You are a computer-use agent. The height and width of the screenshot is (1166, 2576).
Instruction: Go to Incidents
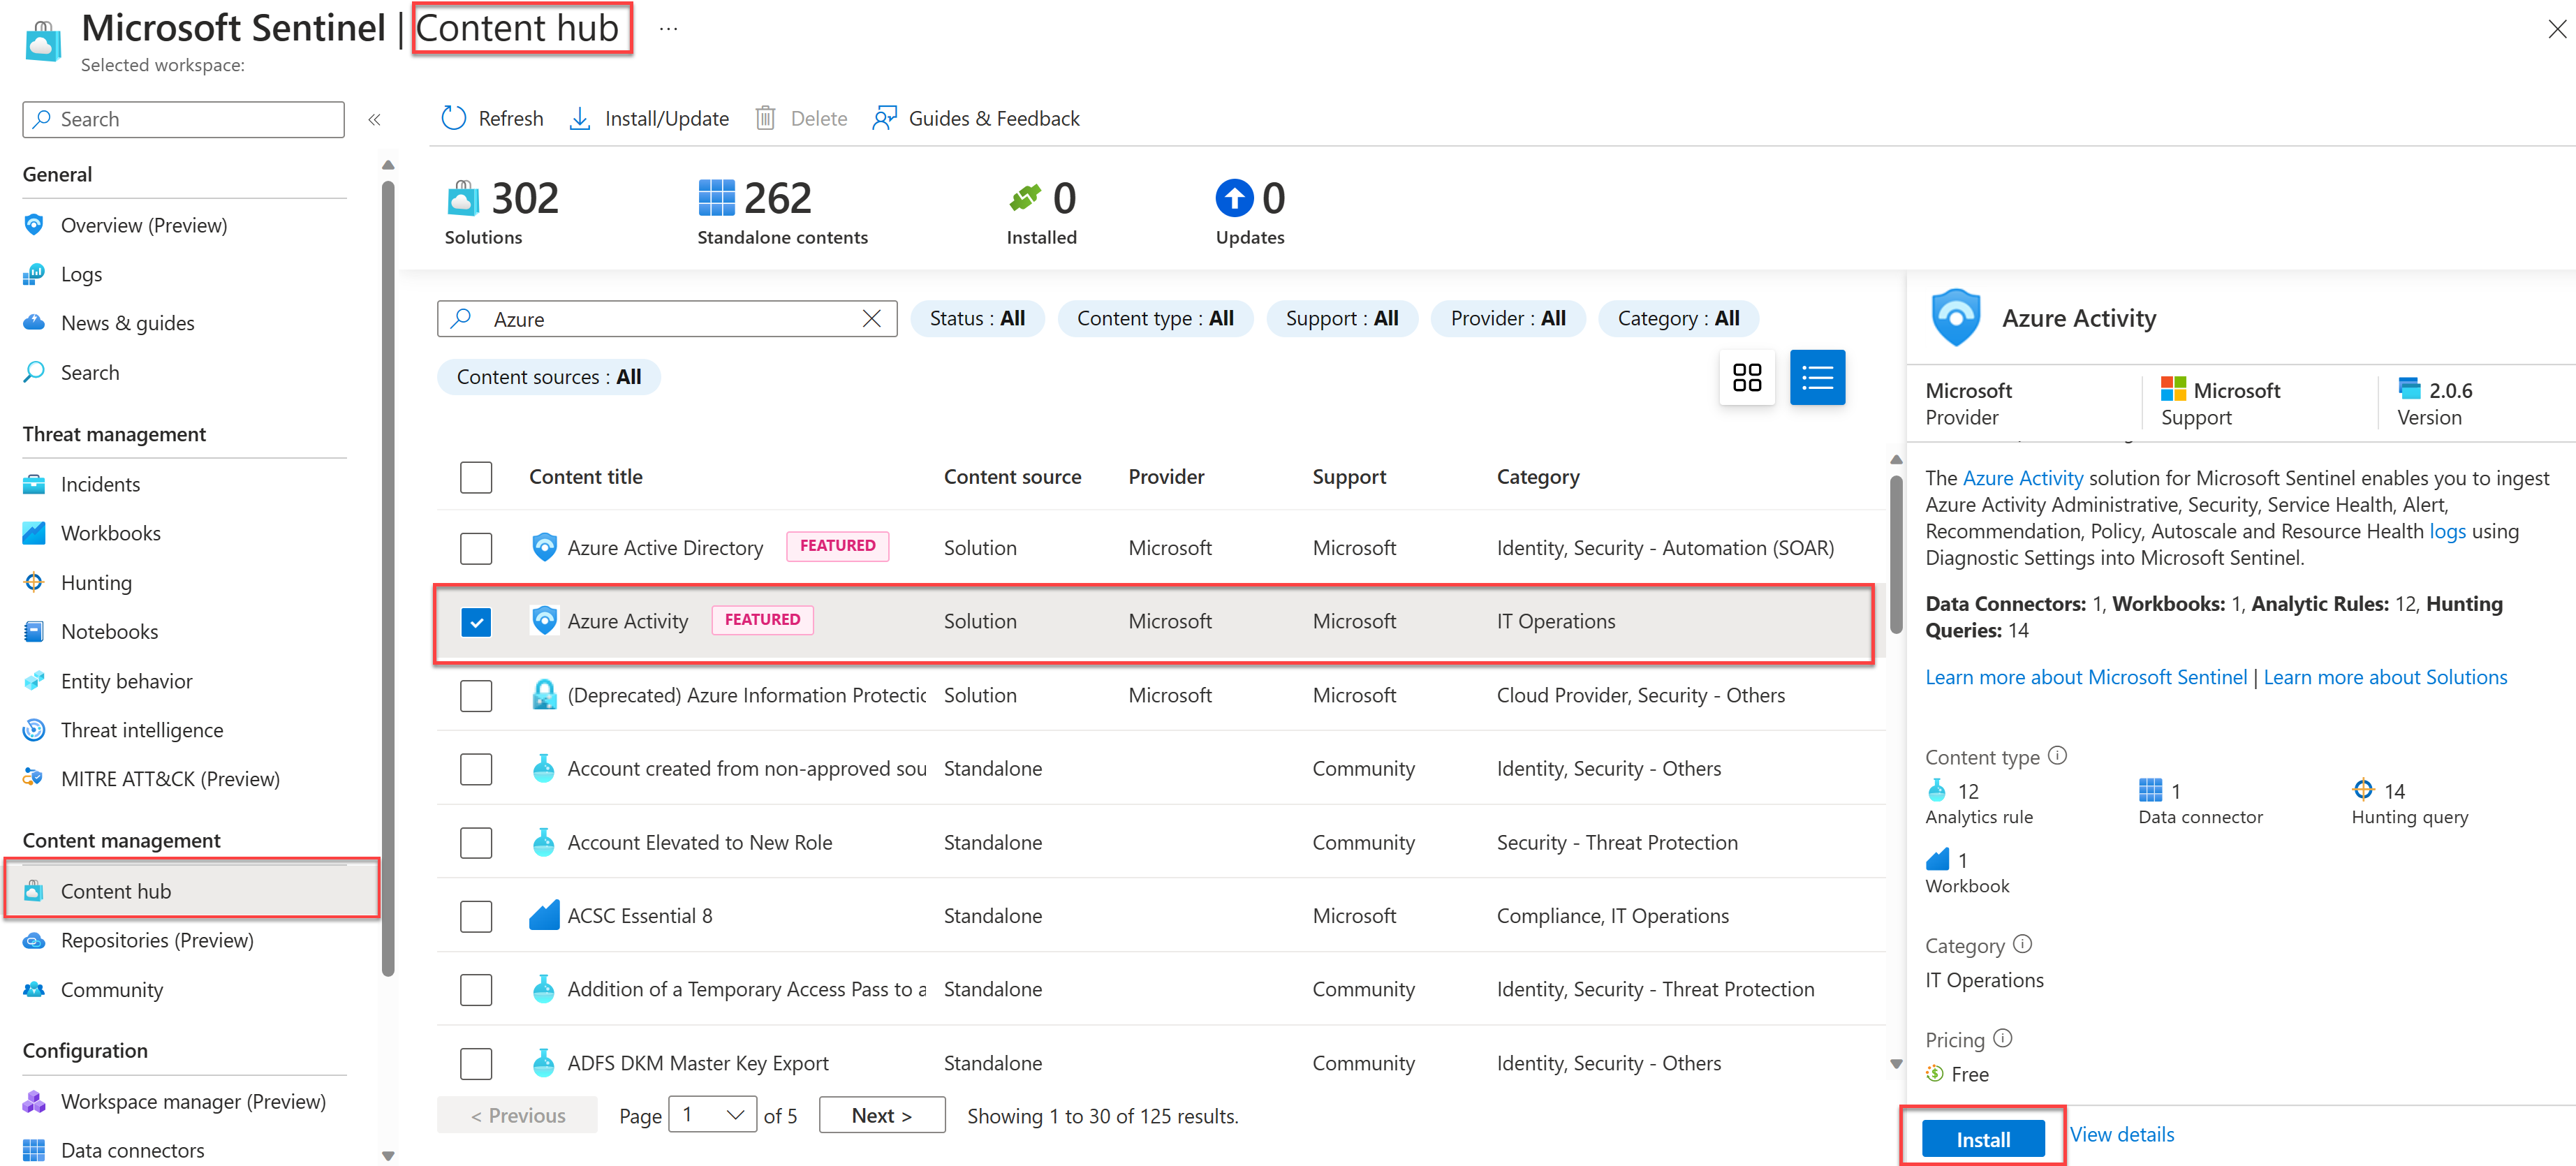tap(100, 484)
